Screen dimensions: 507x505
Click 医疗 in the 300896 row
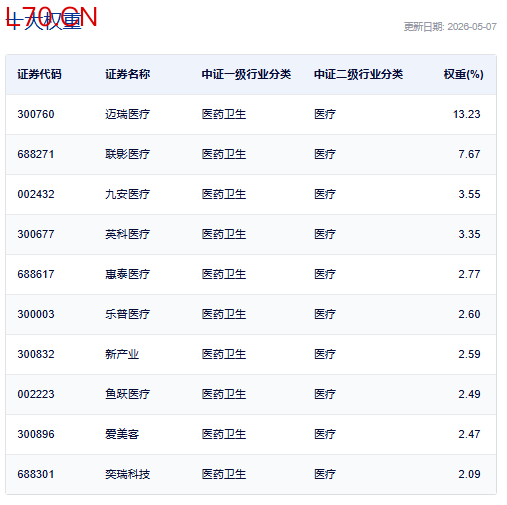(325, 434)
